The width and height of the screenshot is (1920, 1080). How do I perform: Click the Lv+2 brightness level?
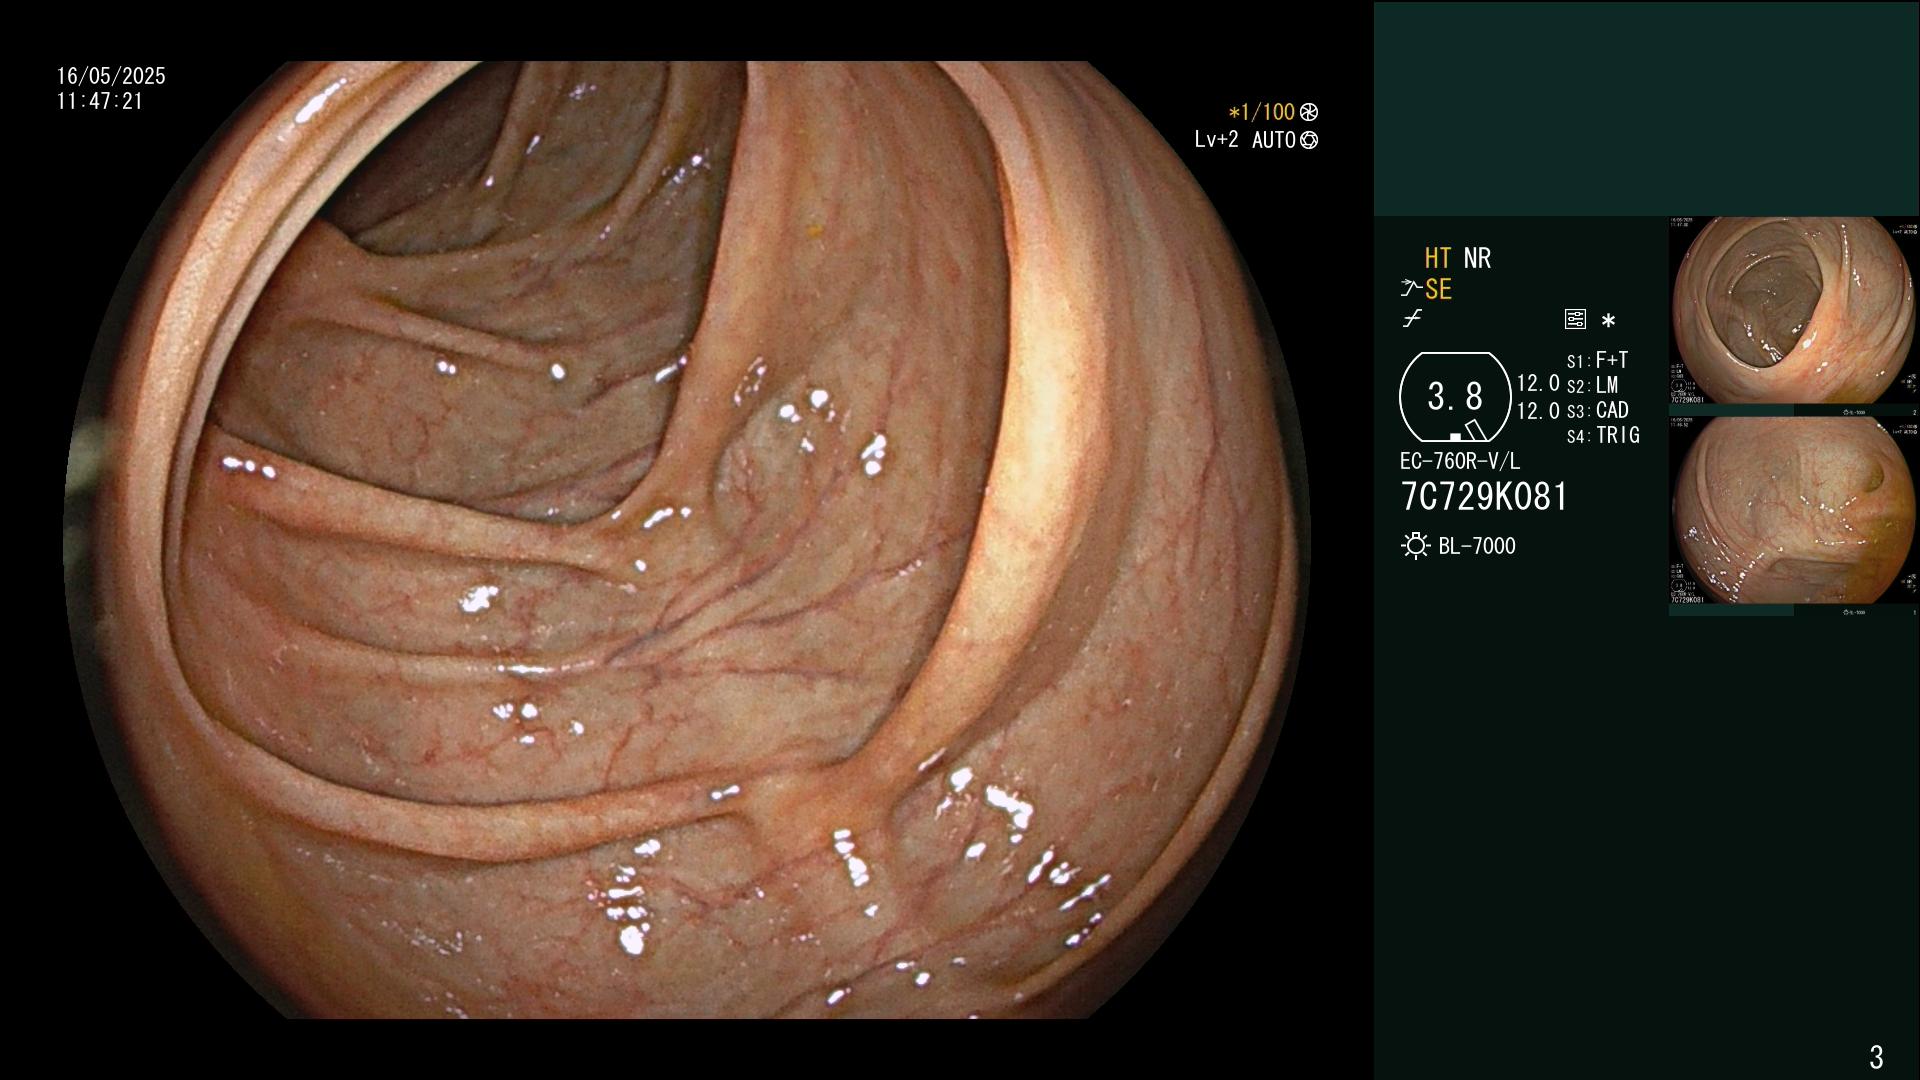(1217, 140)
